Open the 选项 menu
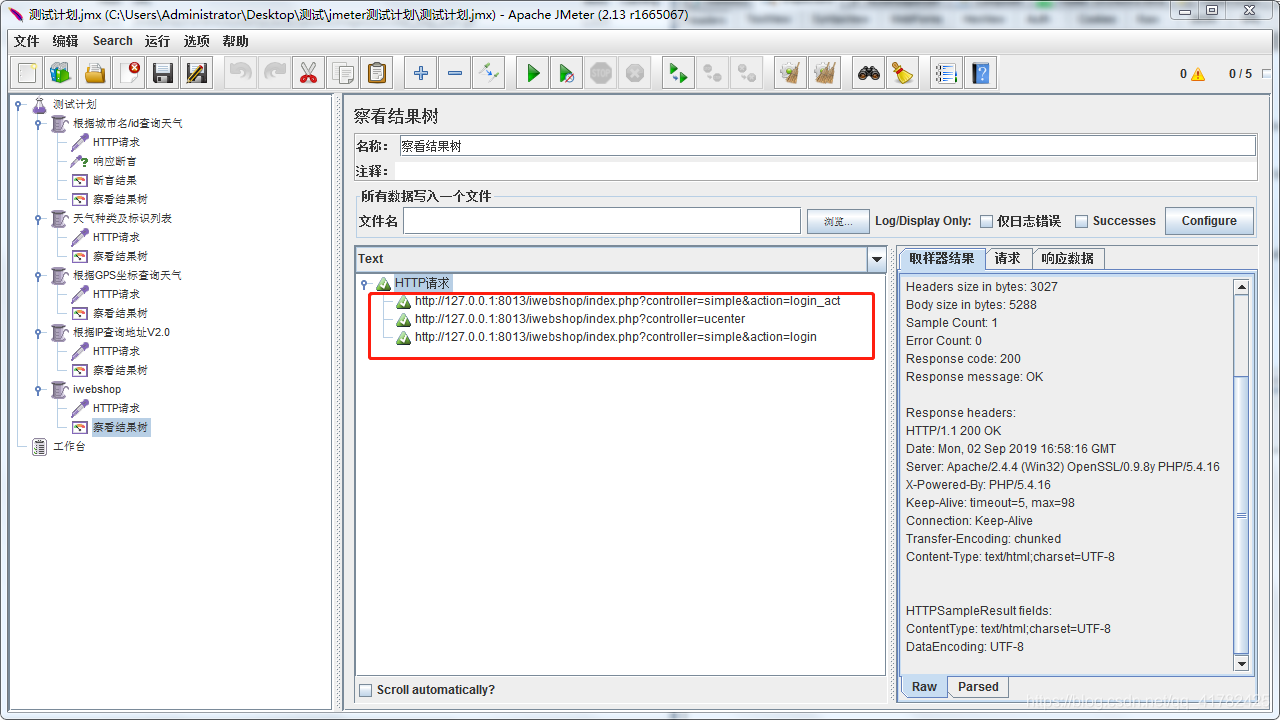This screenshot has height=720, width=1280. [x=197, y=41]
